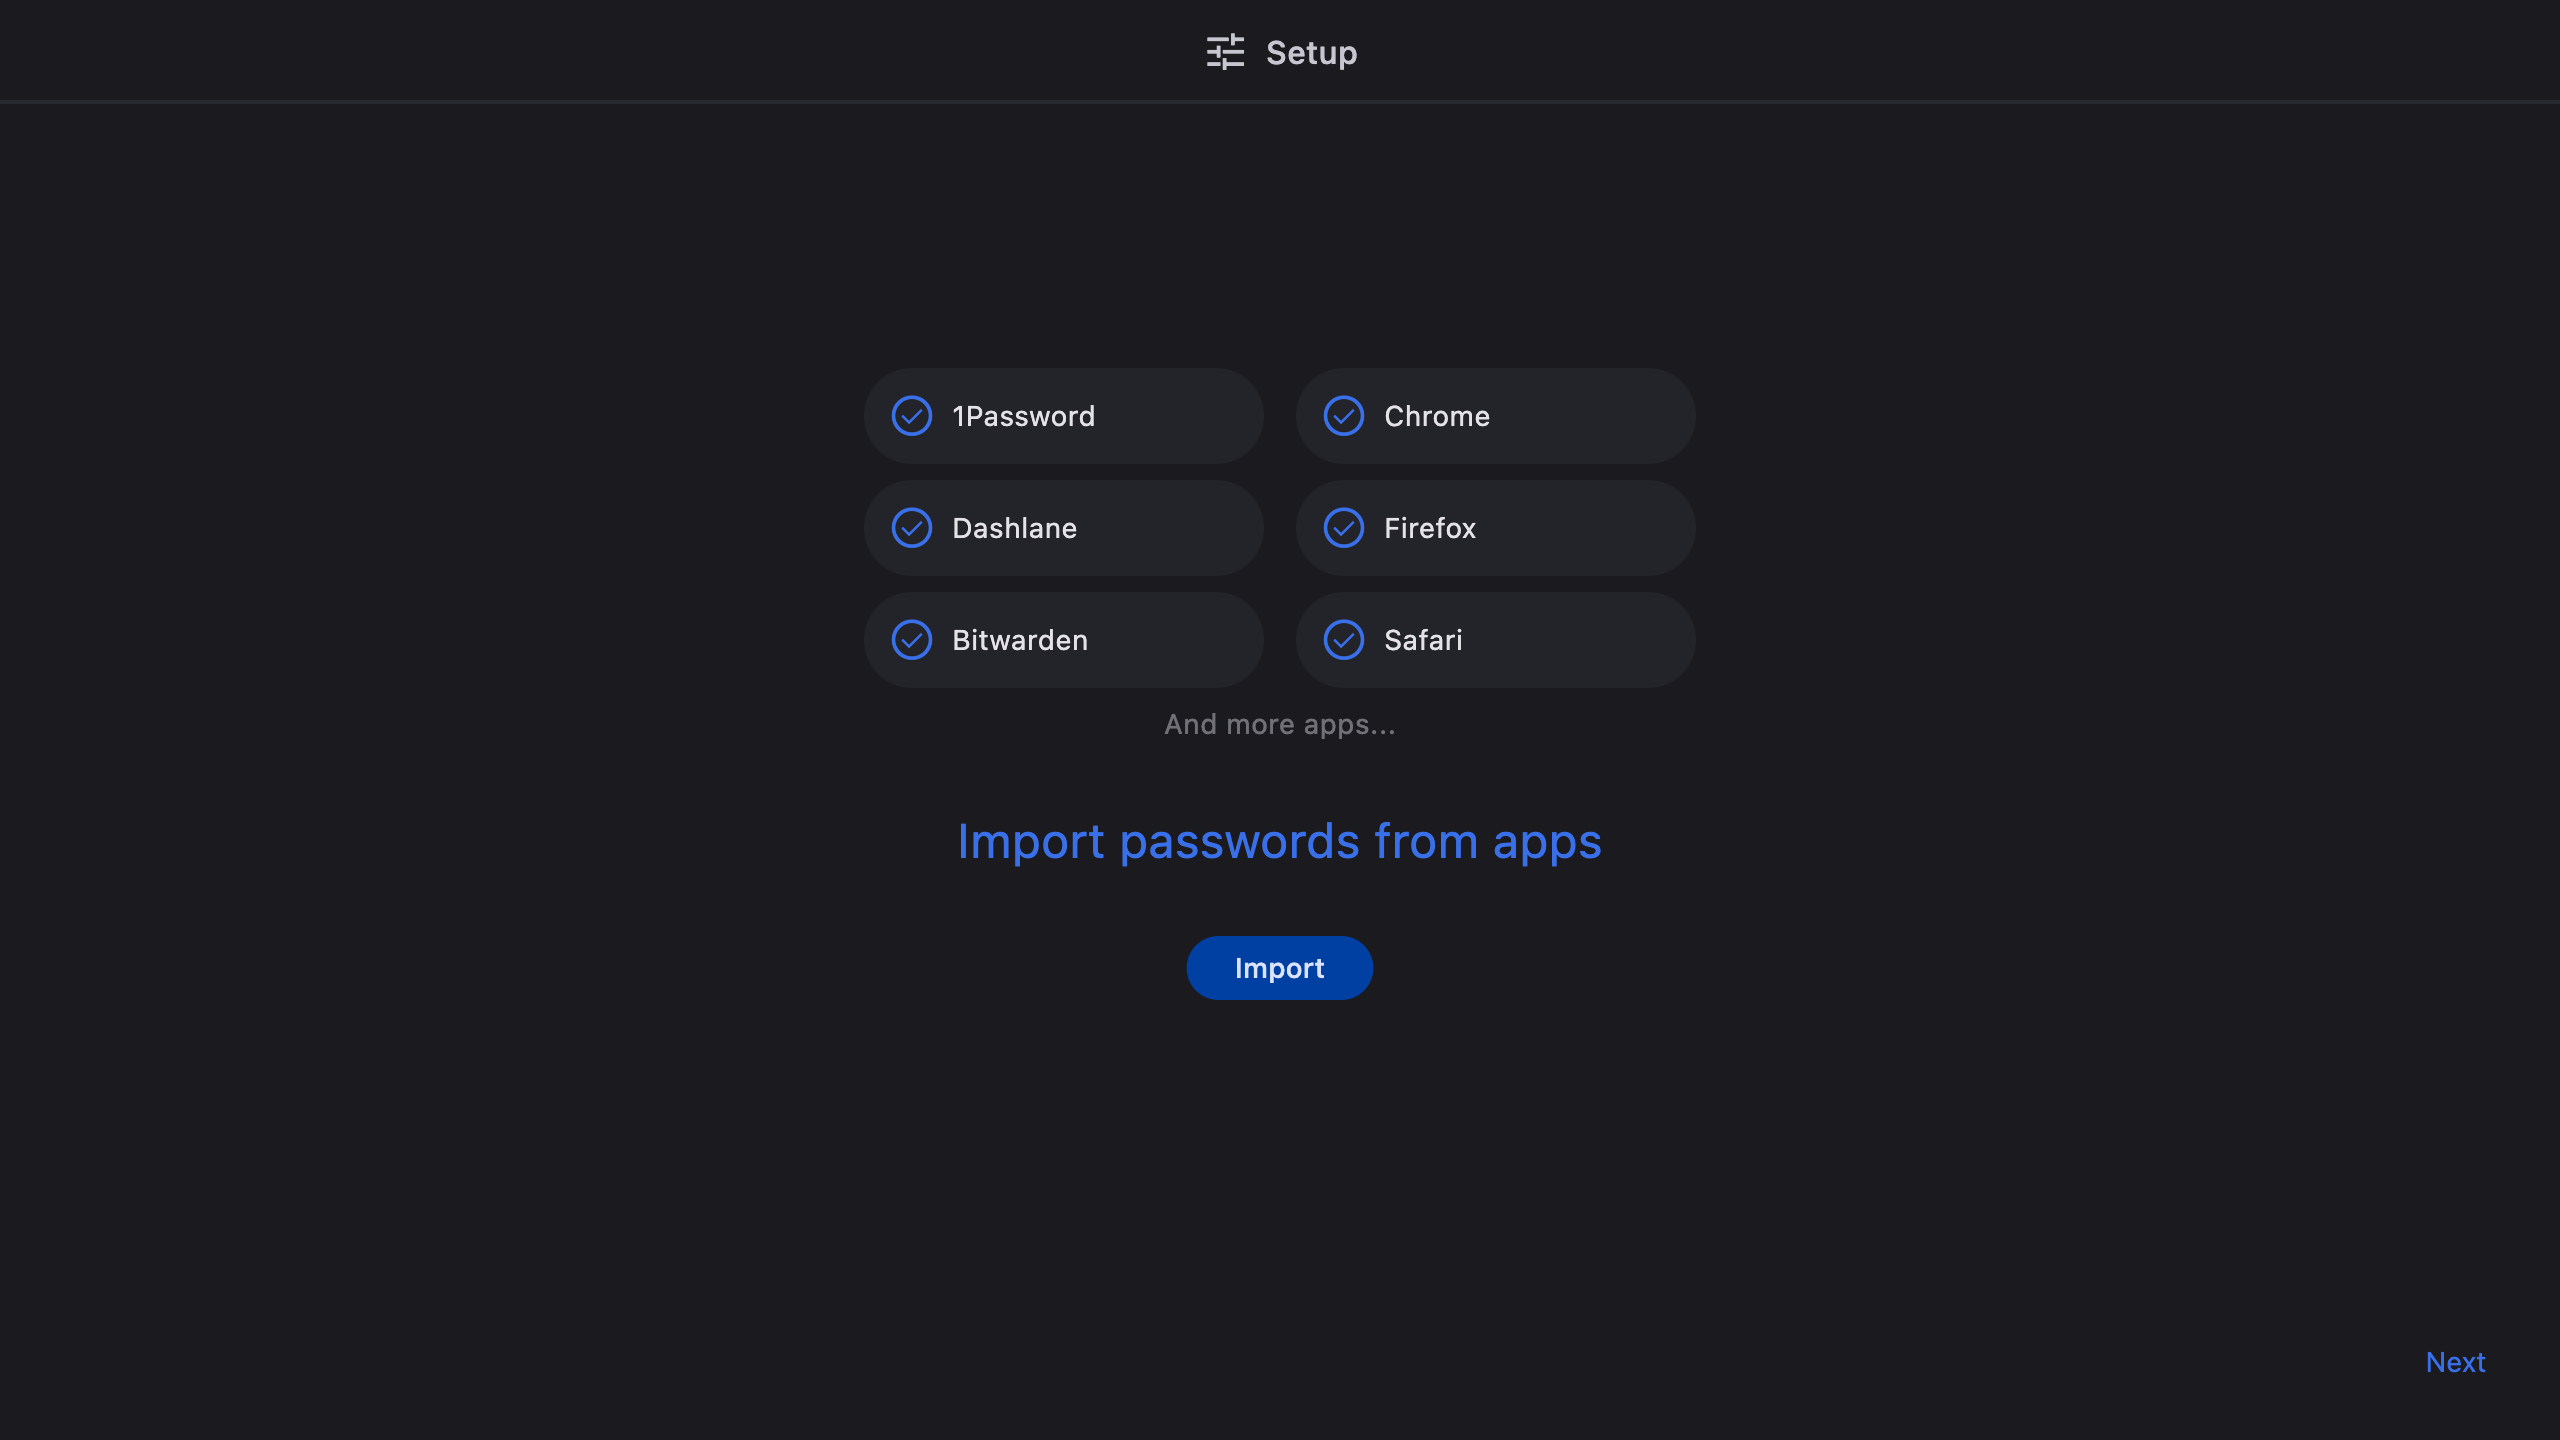Screen dimensions: 2560x1440
Task: Go to the Next setup step
Action: click(2455, 1362)
